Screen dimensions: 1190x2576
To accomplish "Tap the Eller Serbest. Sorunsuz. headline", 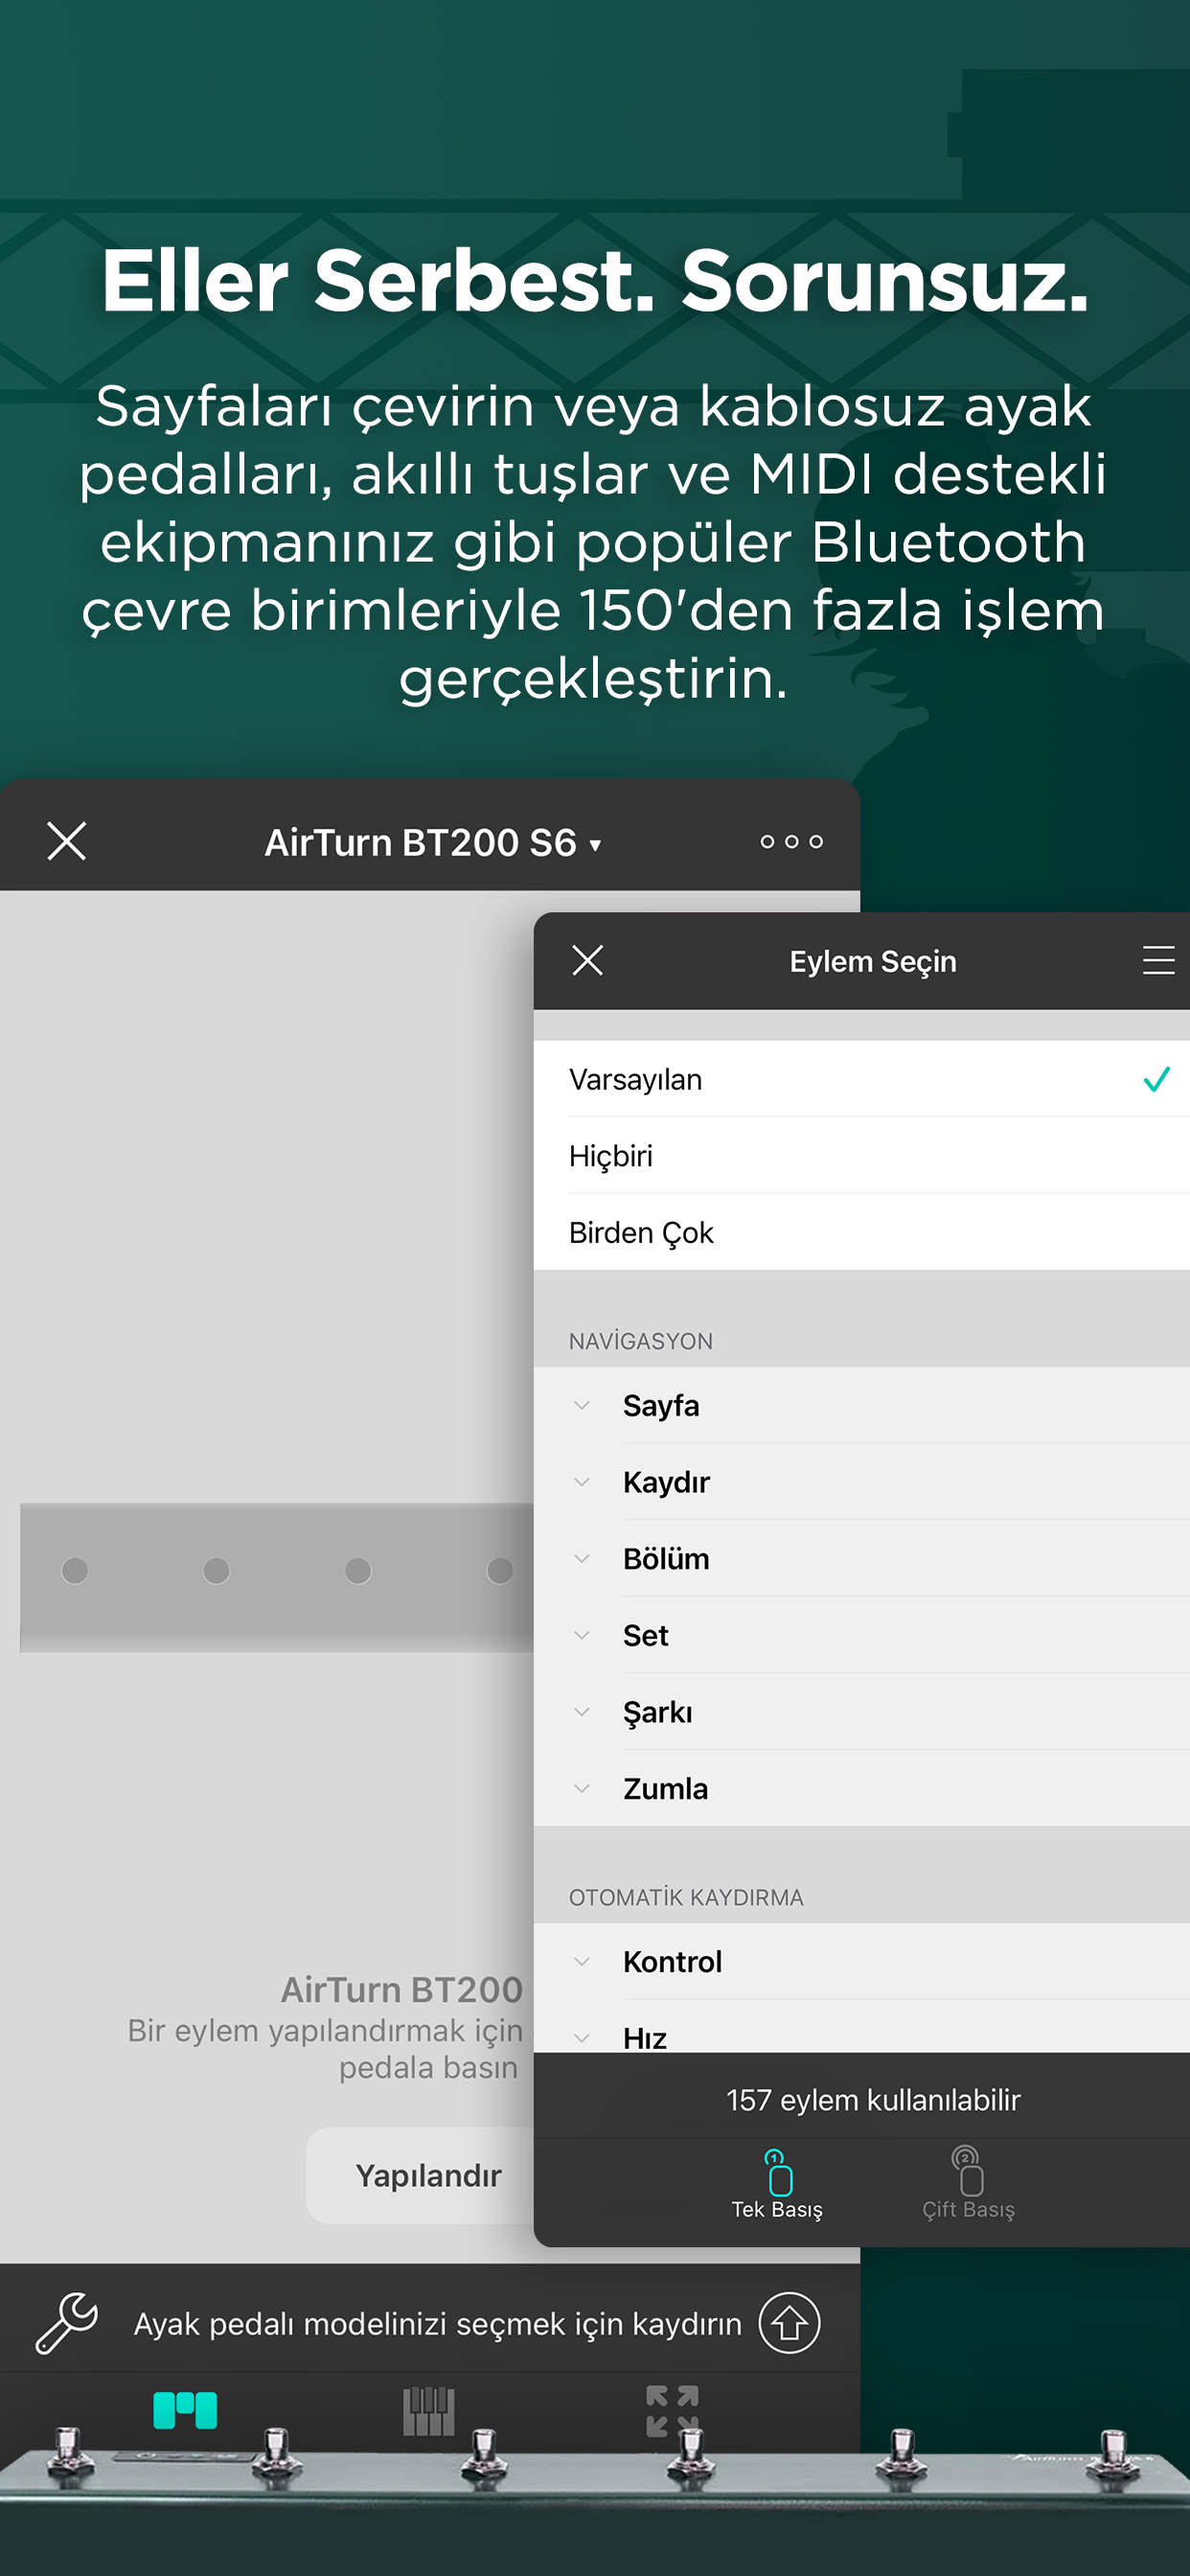I will coord(595,281).
